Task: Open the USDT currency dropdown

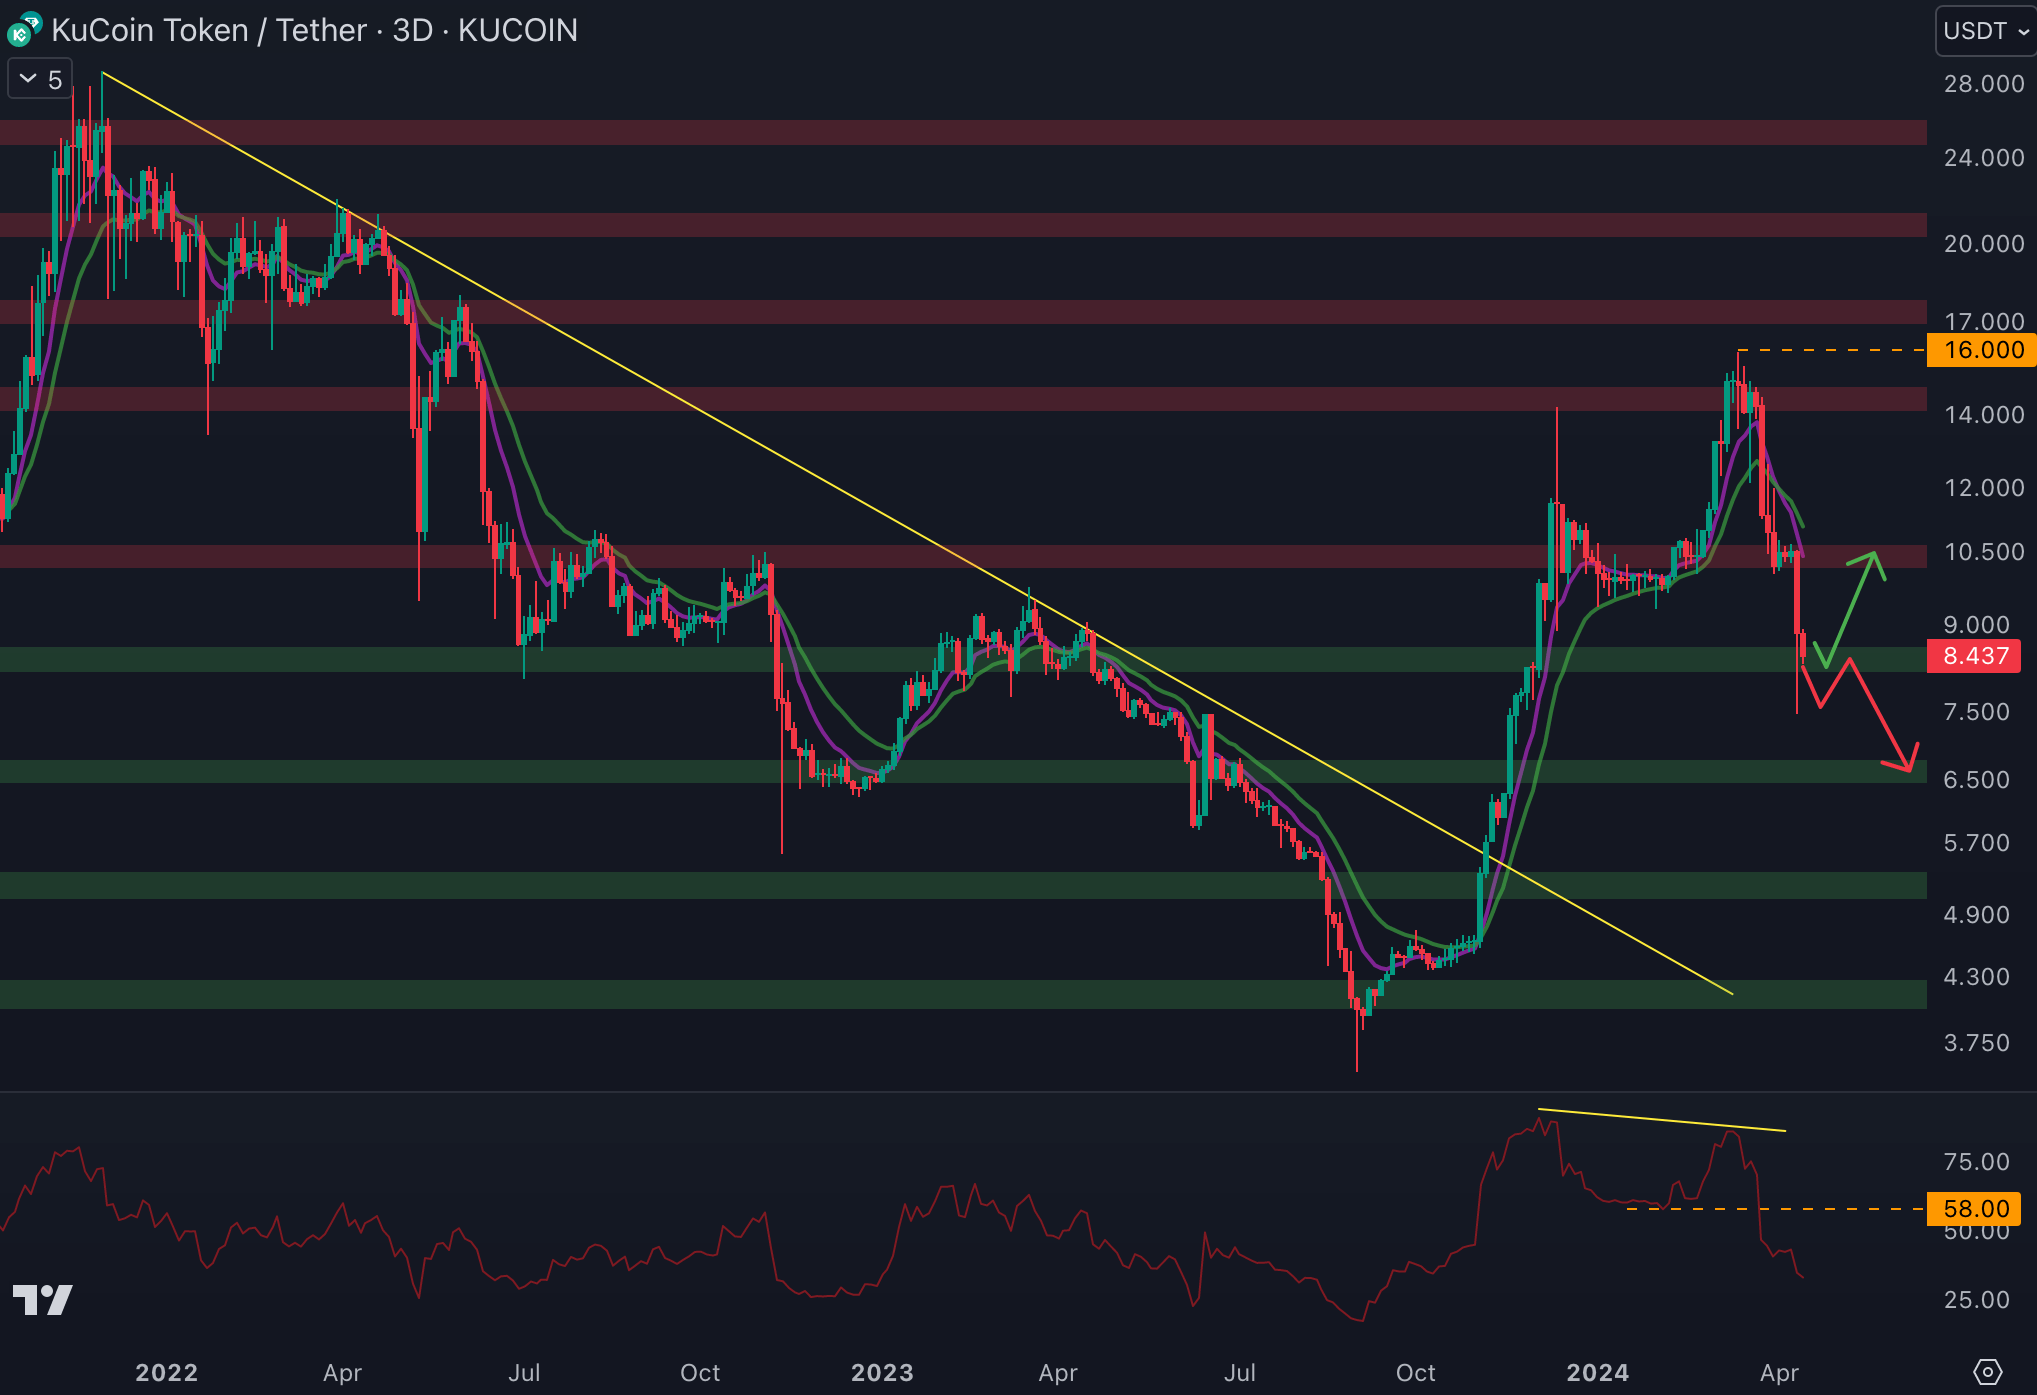Action: pos(1984,31)
